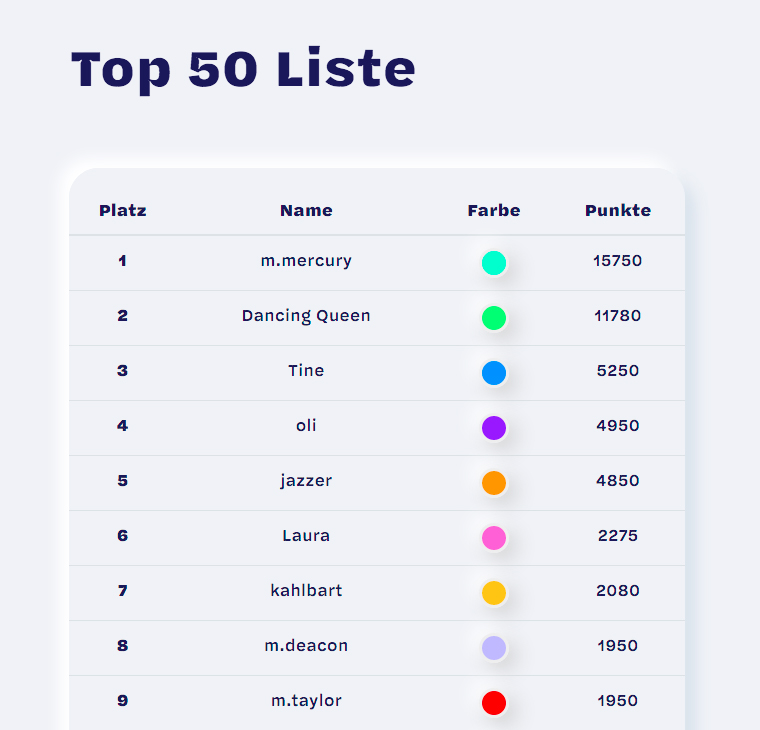Click jazzer's score of 4850
This screenshot has height=730, width=760.
click(618, 481)
